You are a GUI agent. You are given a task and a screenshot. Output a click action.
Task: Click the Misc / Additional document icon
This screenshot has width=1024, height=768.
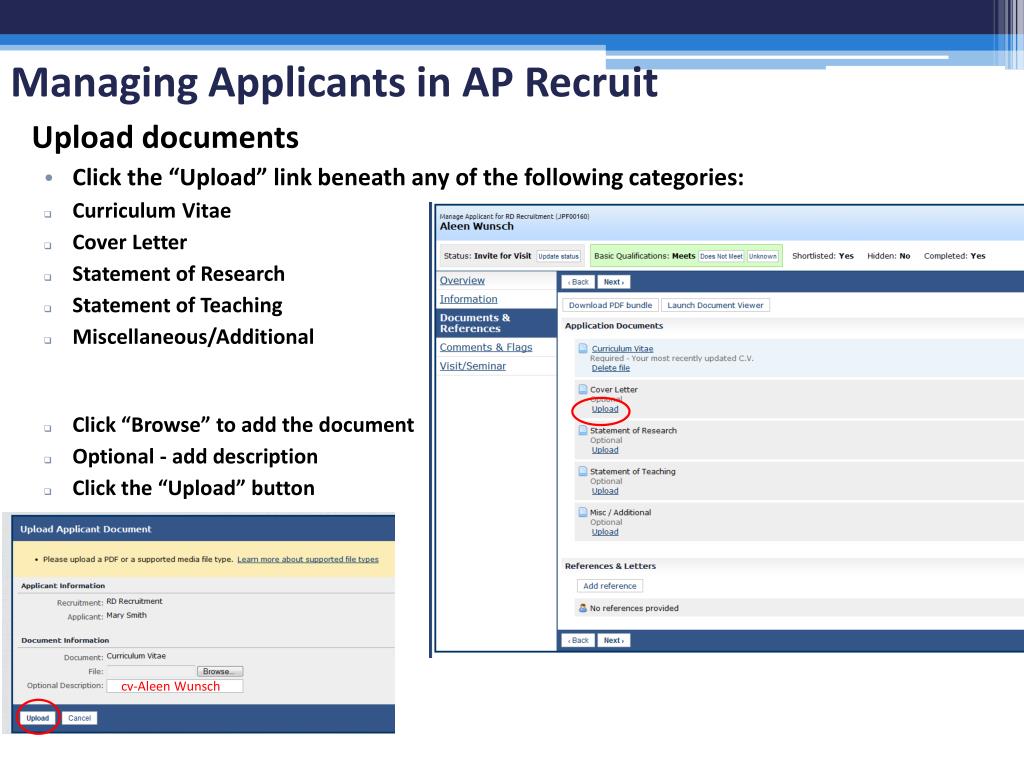click(583, 512)
